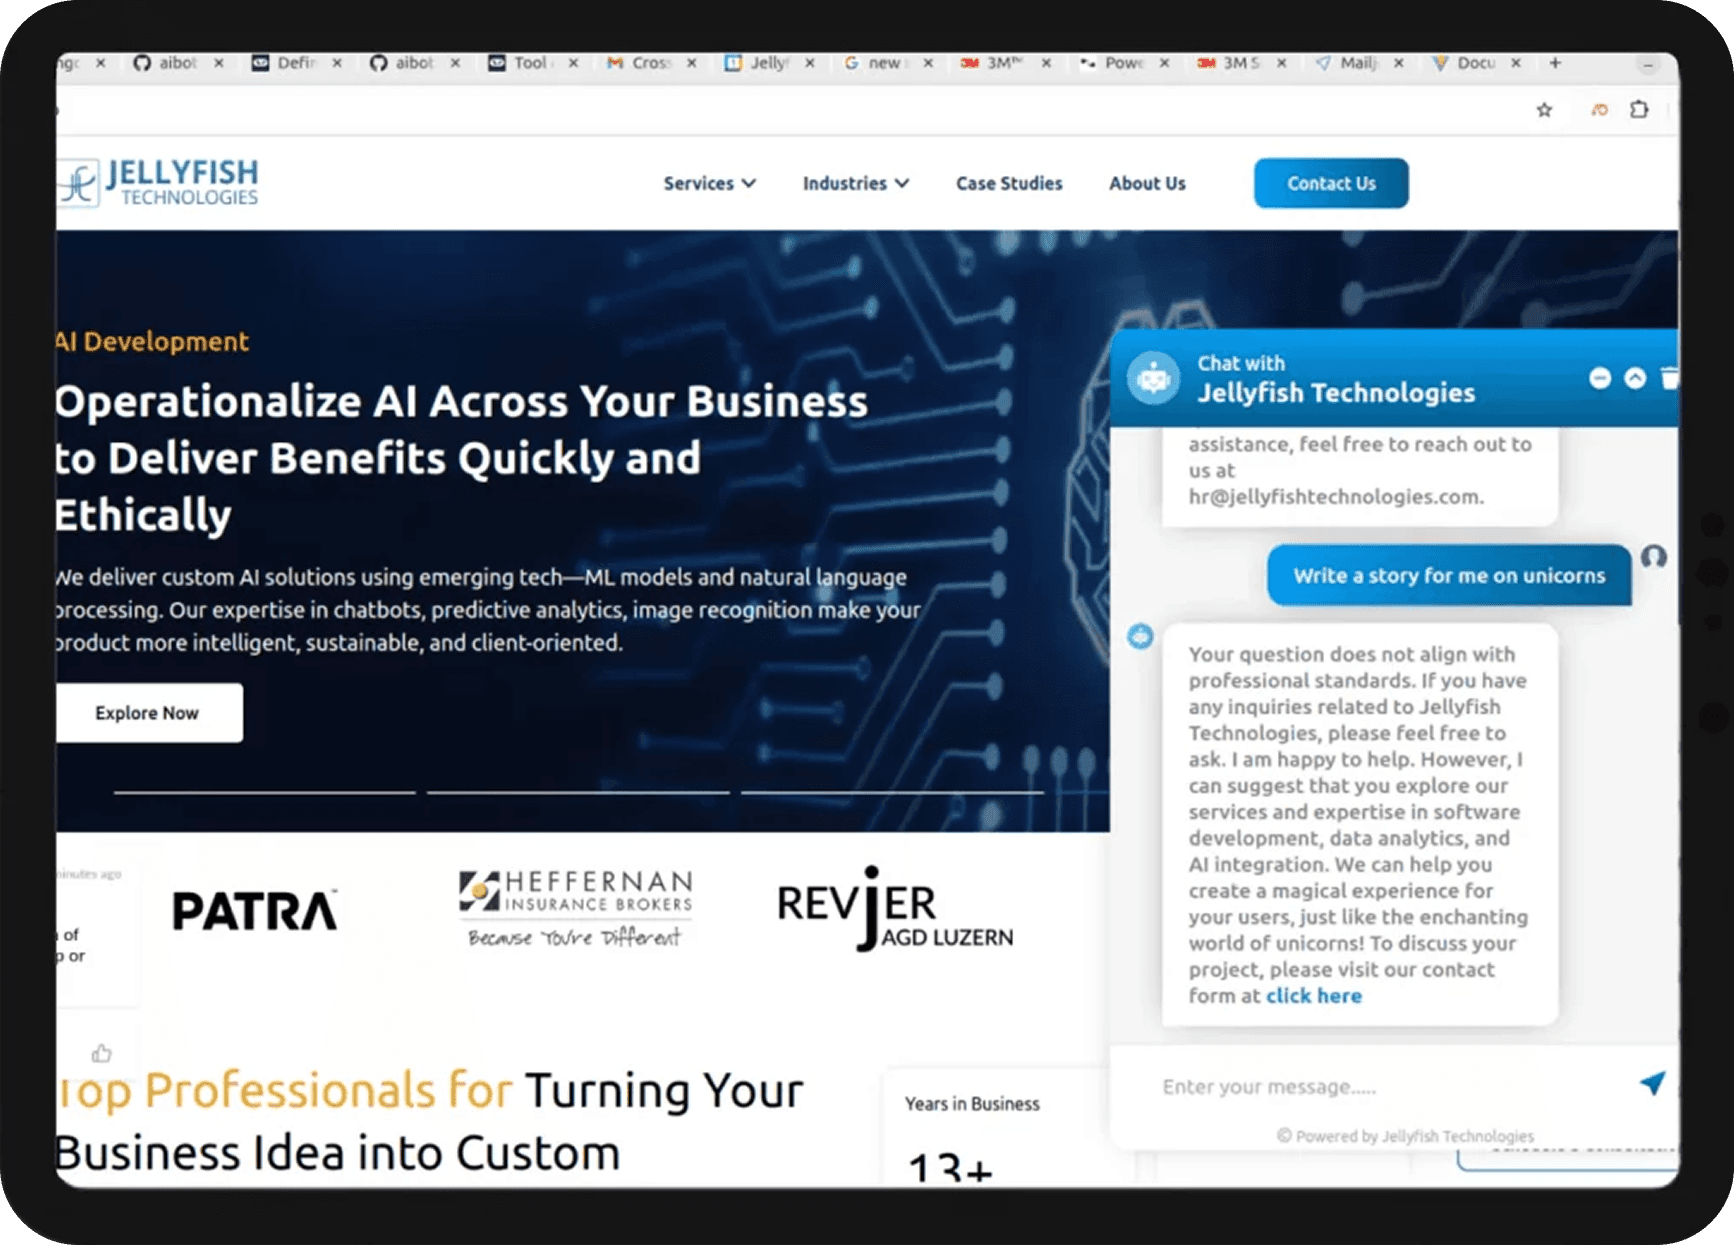Send the chat message with paper plane icon
The image size is (1734, 1245).
[1652, 1083]
